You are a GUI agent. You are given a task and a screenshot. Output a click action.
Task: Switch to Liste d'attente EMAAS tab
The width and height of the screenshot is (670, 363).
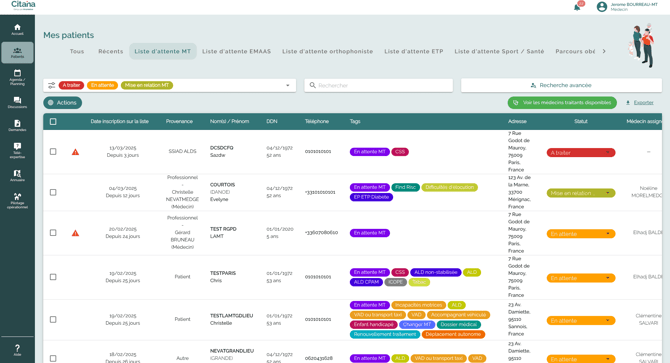point(236,51)
